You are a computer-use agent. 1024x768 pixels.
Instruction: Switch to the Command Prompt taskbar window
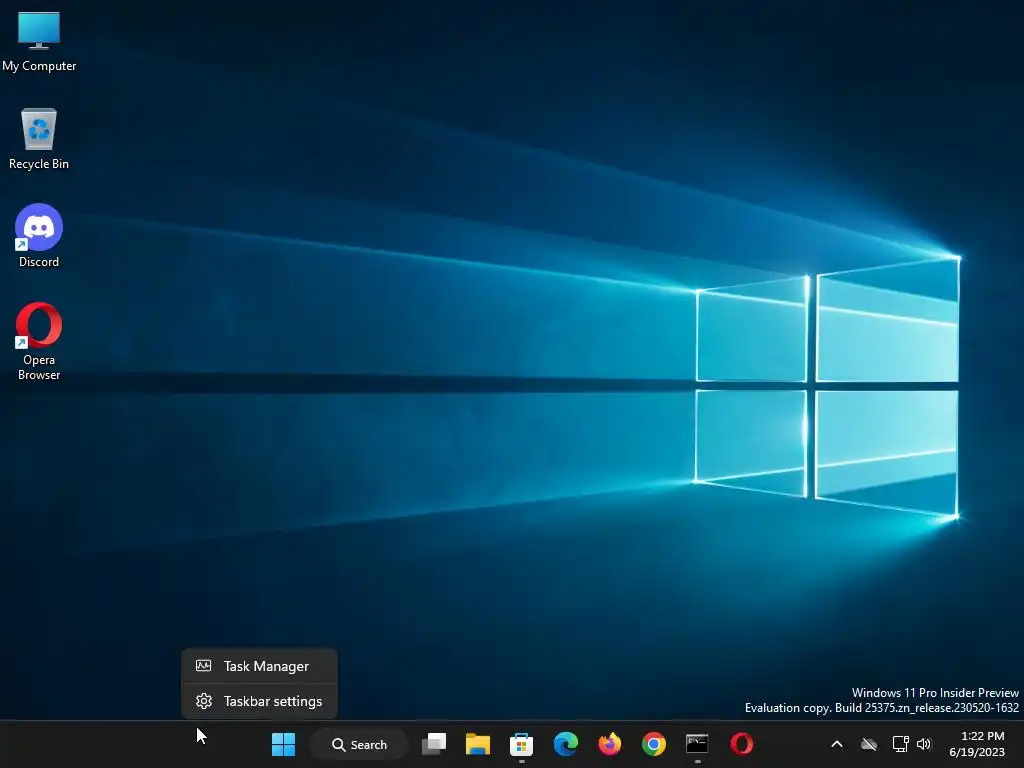(697, 744)
